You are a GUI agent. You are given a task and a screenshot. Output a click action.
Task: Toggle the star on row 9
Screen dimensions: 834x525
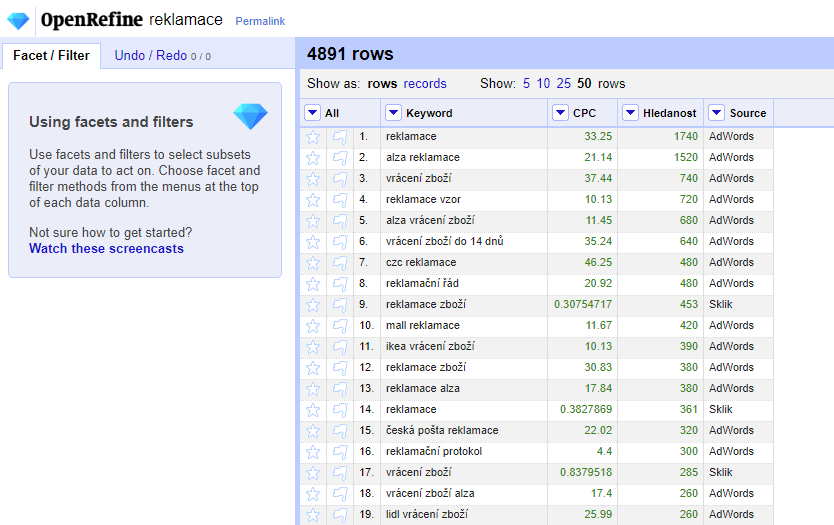pos(313,305)
